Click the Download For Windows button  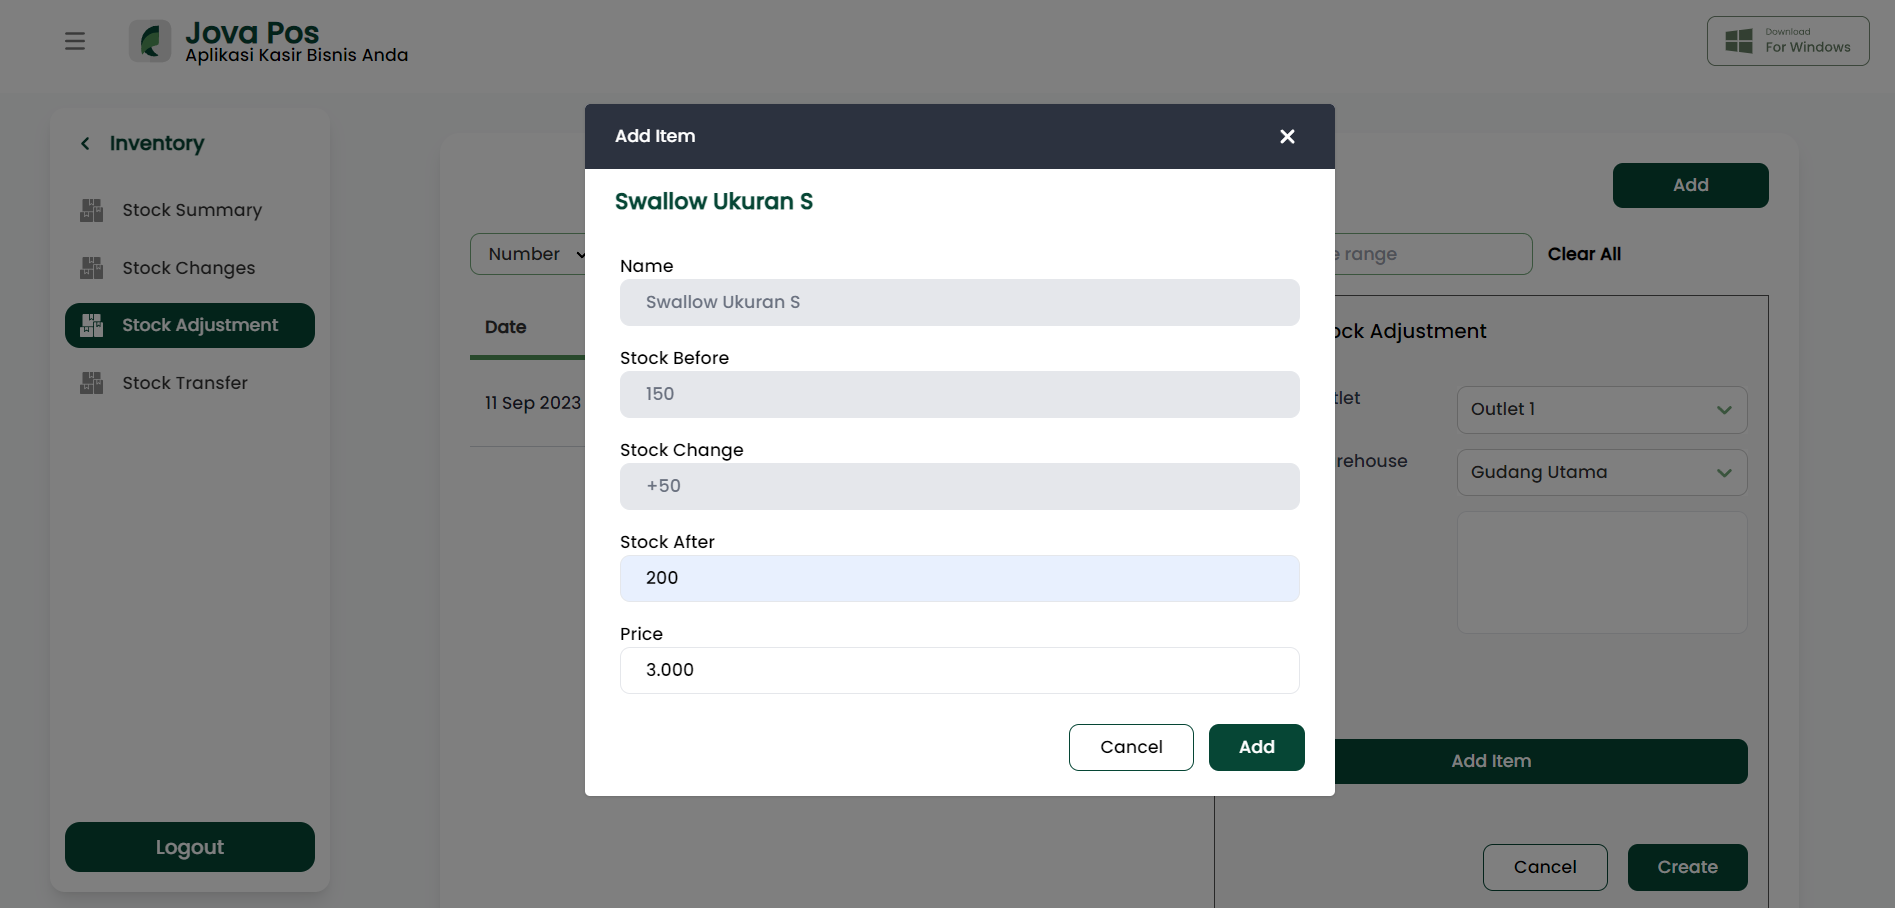tap(1788, 41)
